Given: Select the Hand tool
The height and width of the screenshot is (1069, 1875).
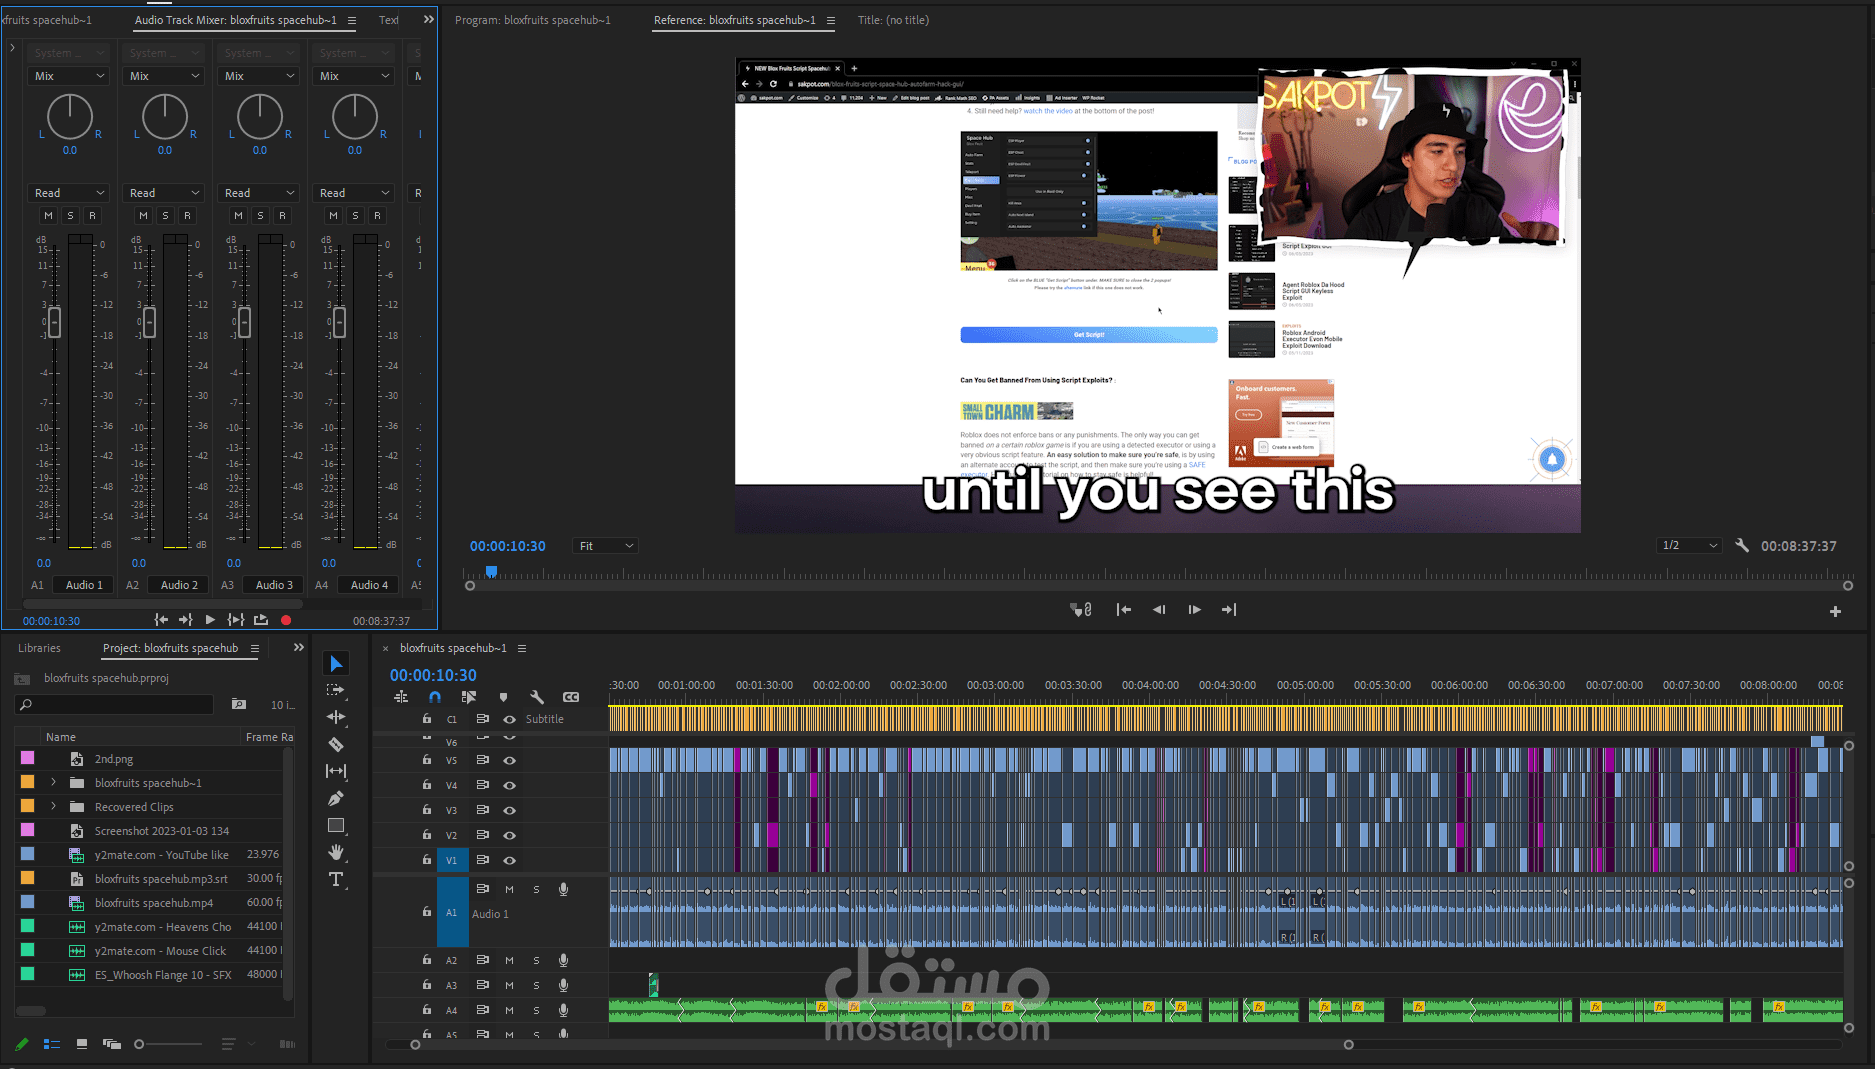Looking at the screenshot, I should 336,852.
